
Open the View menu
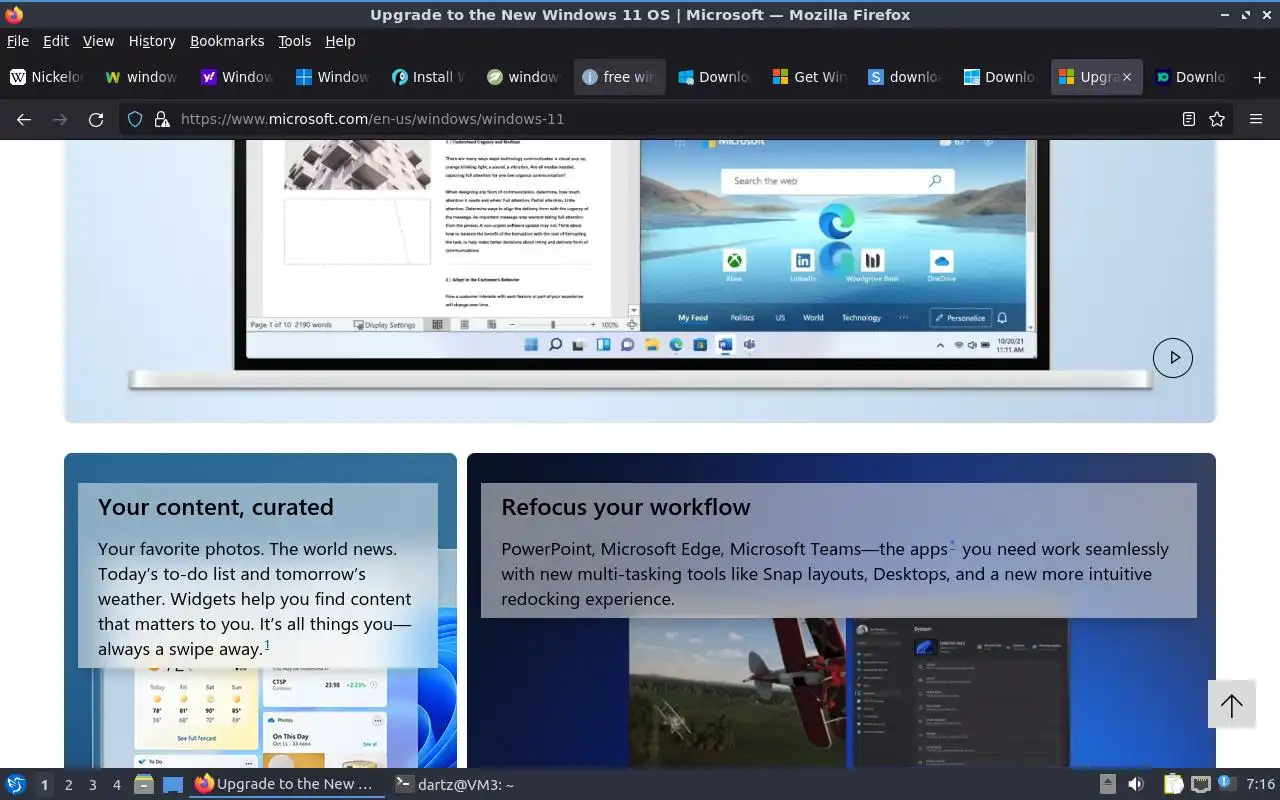[x=98, y=41]
